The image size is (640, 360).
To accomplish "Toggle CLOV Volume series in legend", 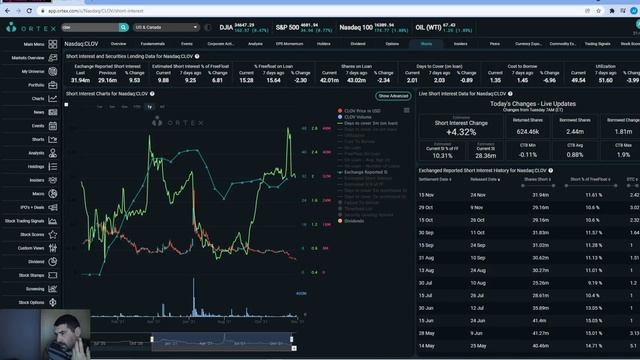I will point(355,117).
